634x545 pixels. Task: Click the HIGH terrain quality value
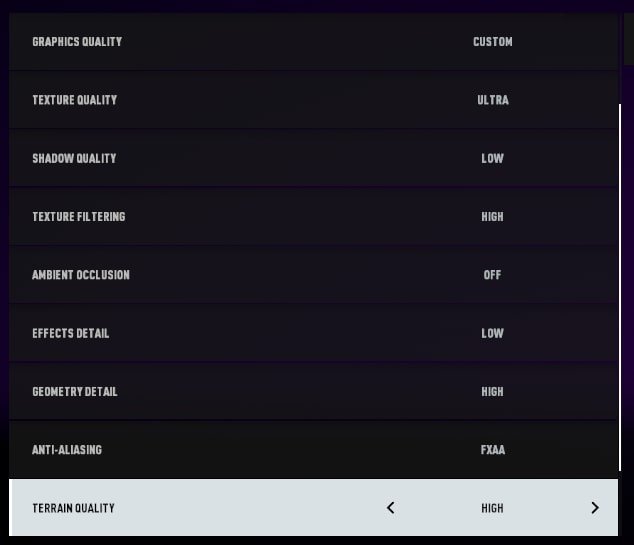point(493,508)
